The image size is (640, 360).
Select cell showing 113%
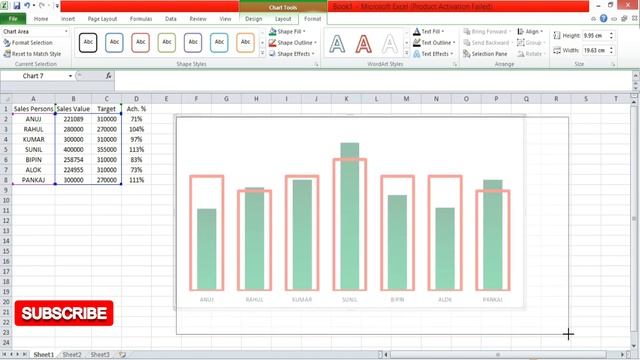pyautogui.click(x=136, y=149)
